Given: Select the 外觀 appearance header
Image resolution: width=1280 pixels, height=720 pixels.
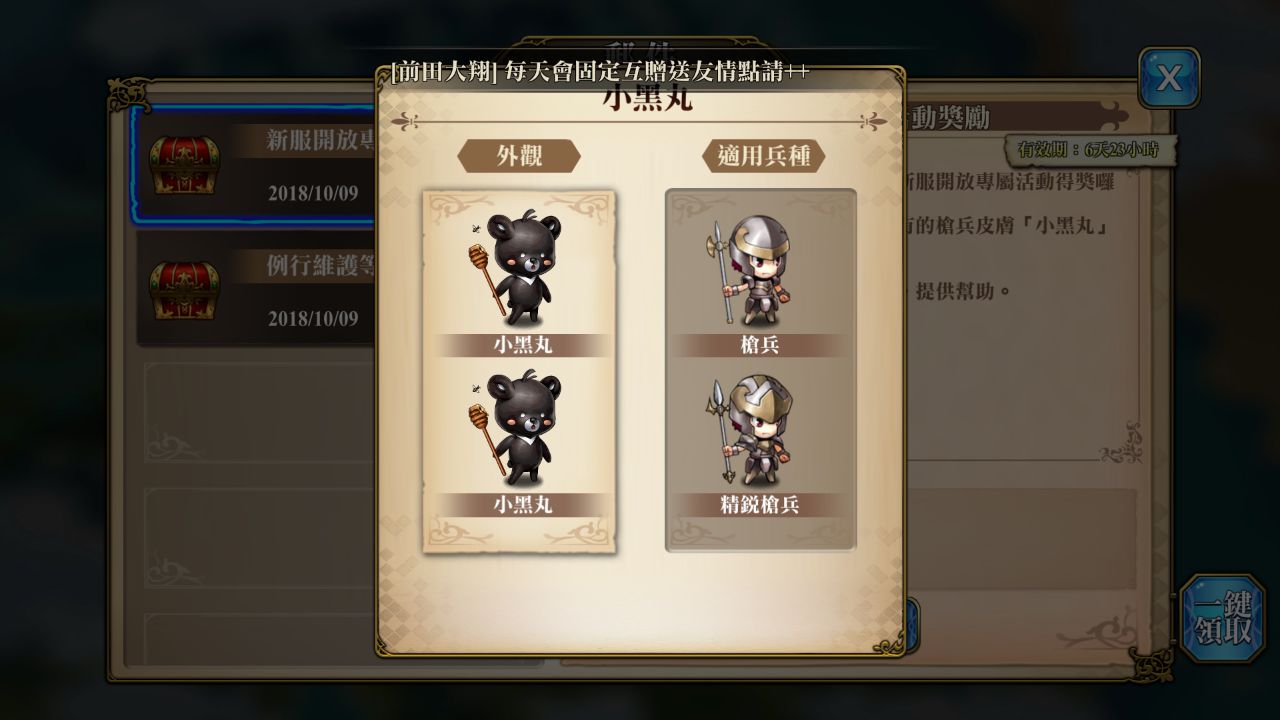Looking at the screenshot, I should tap(519, 156).
